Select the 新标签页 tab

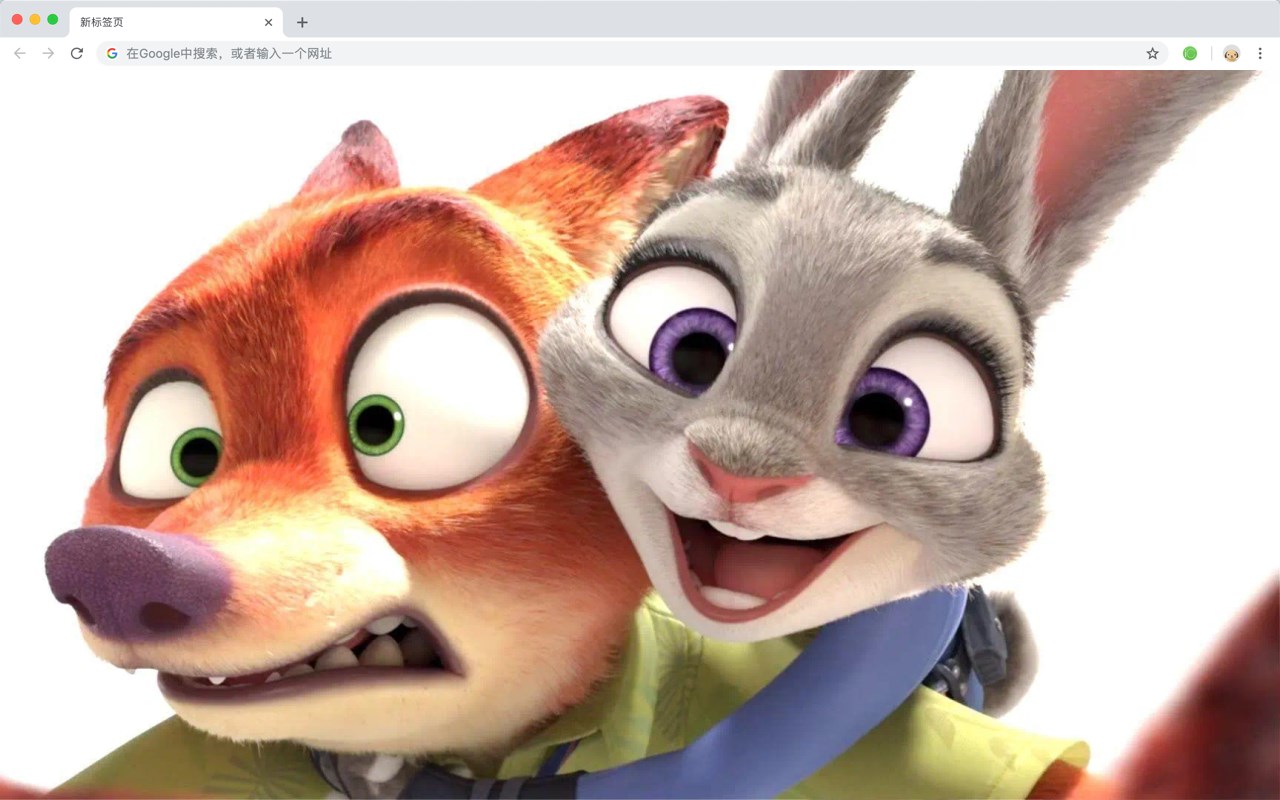pyautogui.click(x=176, y=22)
